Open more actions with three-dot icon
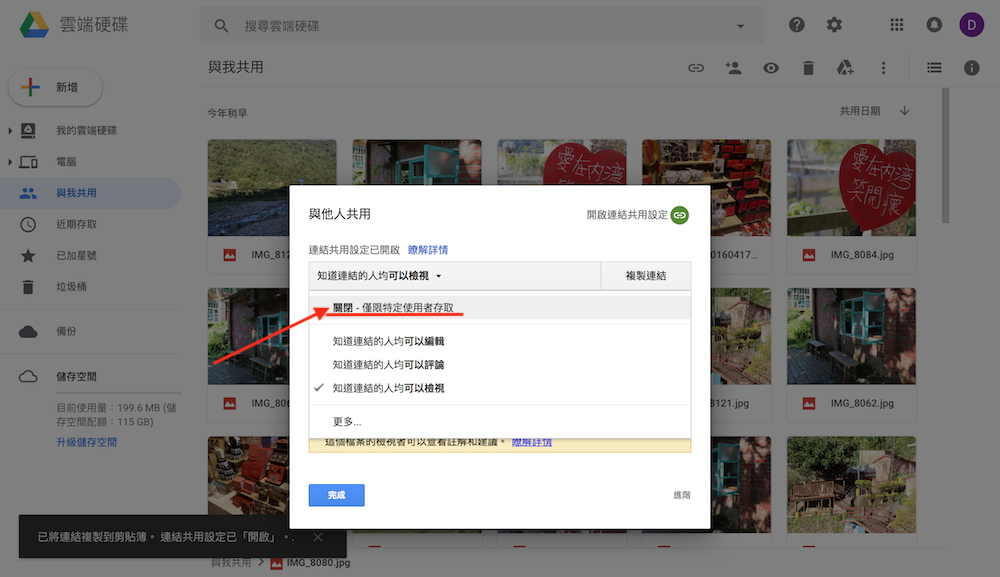The width and height of the screenshot is (1000, 577). click(x=882, y=67)
